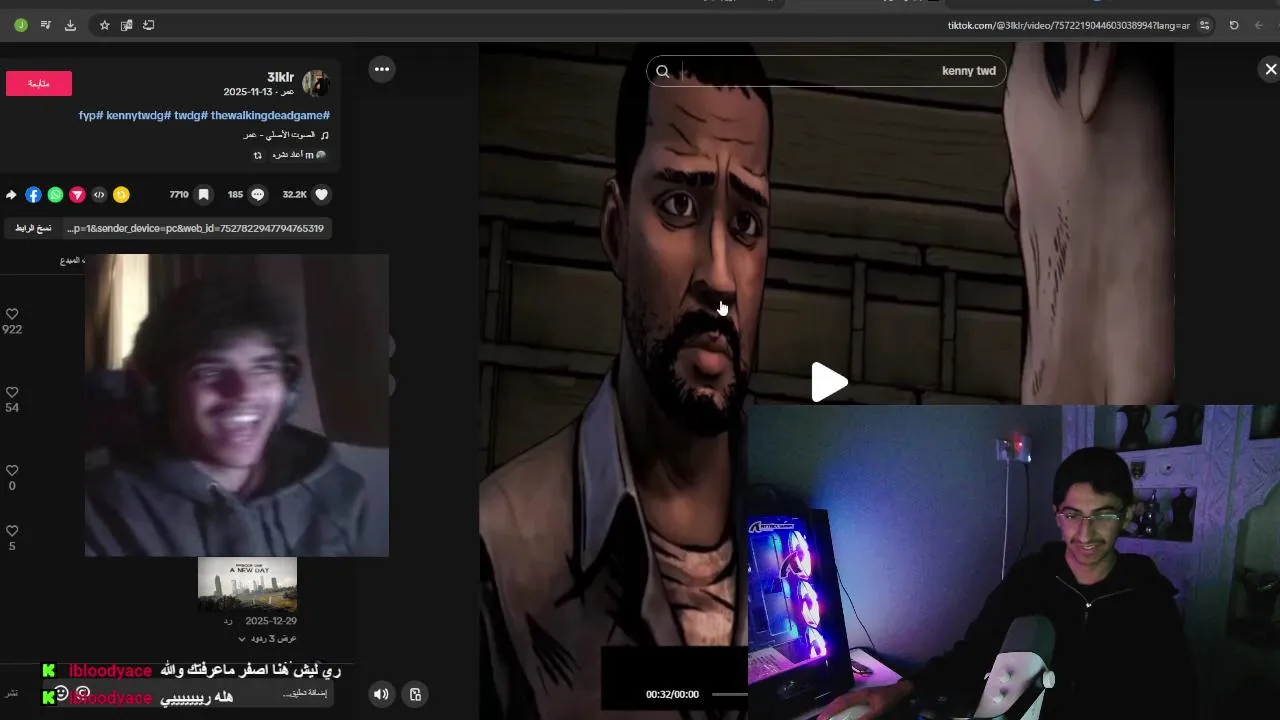This screenshot has width=1280, height=720.
Task: Send to friends with the red paper-plane icon
Action: tap(77, 195)
